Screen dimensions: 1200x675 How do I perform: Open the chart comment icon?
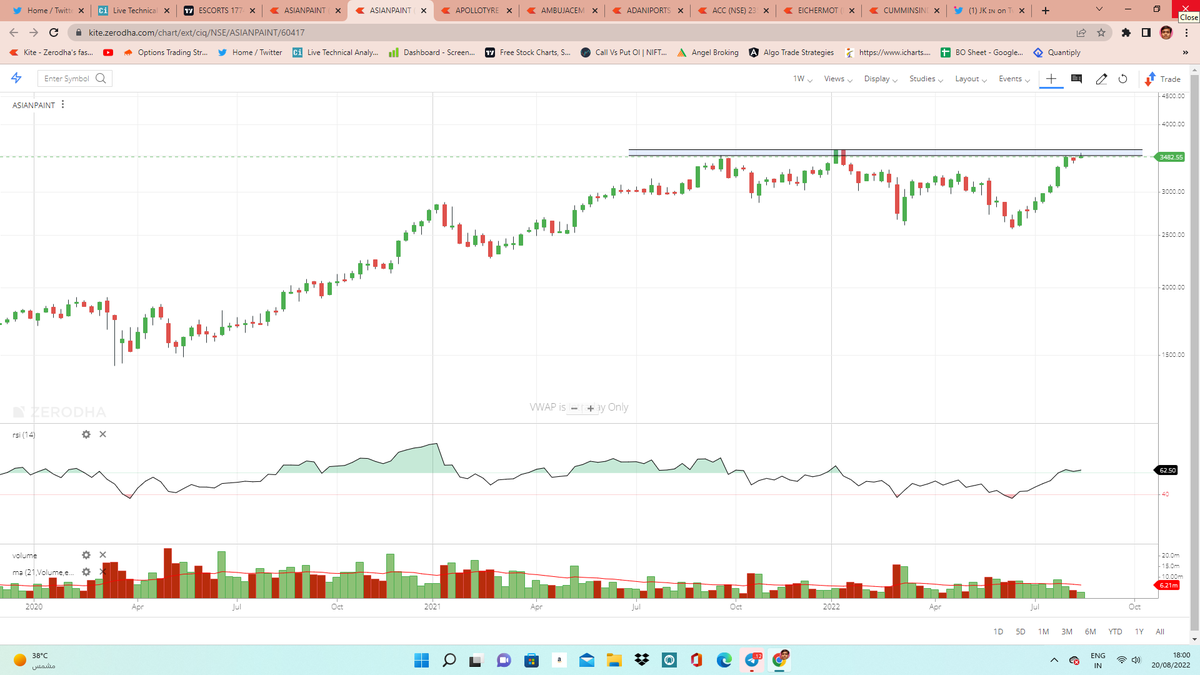click(1076, 79)
